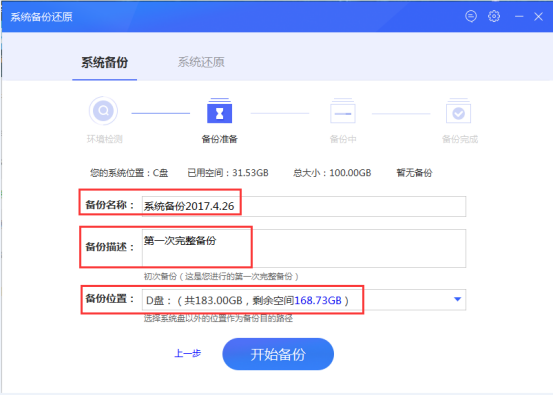Click the 初次备份 hint text
The image size is (554, 396).
tap(221, 276)
